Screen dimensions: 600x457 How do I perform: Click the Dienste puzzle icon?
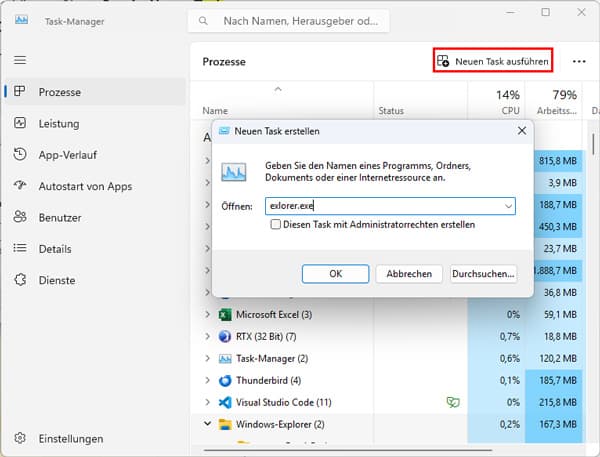point(20,280)
